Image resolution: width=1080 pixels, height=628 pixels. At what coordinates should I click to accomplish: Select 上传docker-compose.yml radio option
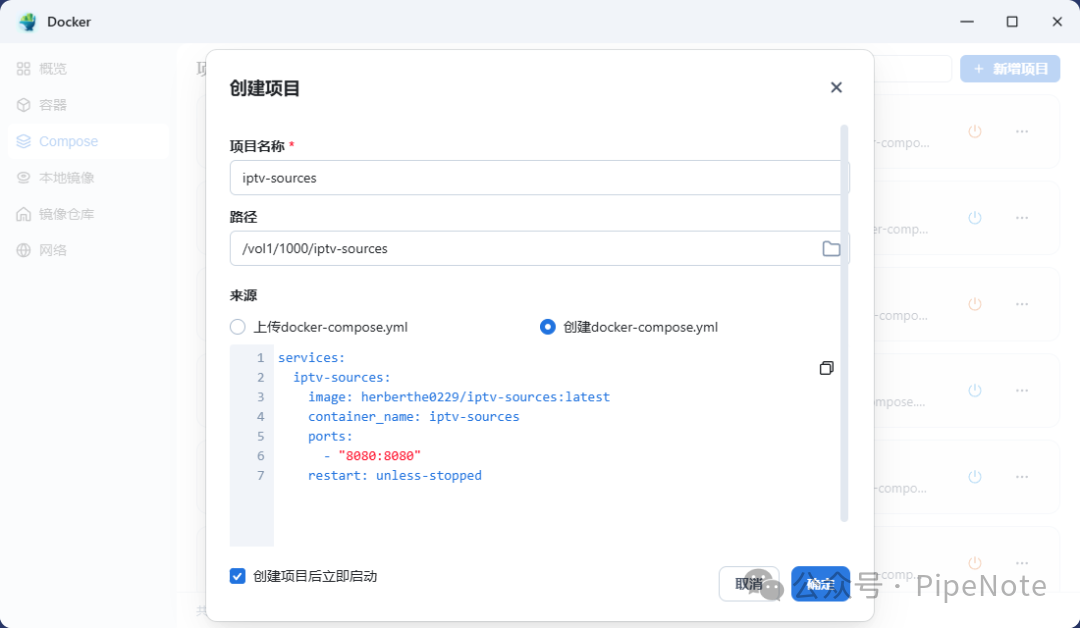click(x=237, y=327)
